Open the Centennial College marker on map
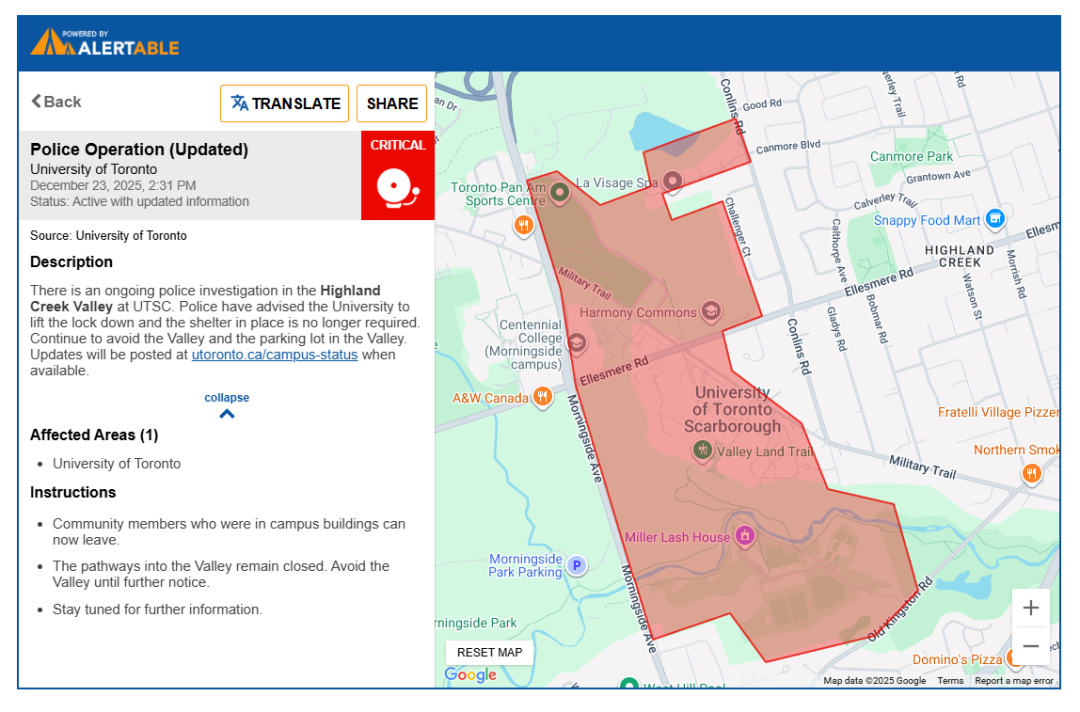This screenshot has width=1080, height=712. (x=577, y=343)
